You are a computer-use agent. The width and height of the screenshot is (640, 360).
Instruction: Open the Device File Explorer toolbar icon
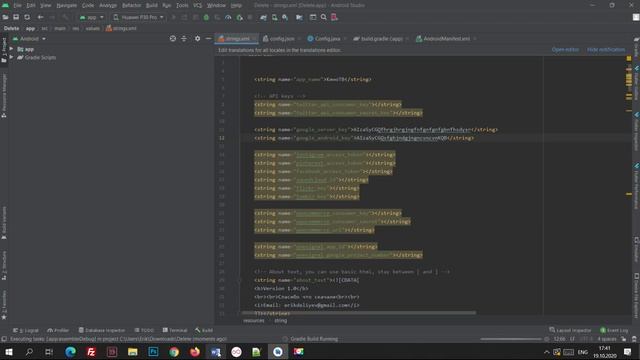pyautogui.click(x=299, y=17)
